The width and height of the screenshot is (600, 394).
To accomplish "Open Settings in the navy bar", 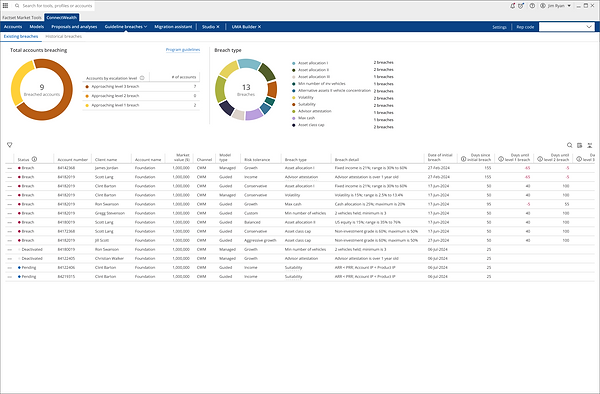I will (x=499, y=27).
